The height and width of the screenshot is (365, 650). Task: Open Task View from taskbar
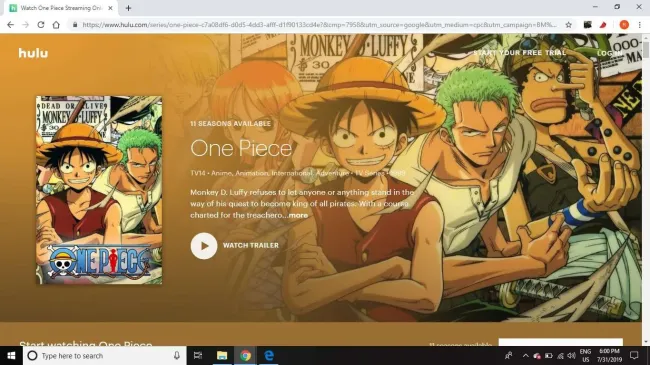(x=198, y=355)
